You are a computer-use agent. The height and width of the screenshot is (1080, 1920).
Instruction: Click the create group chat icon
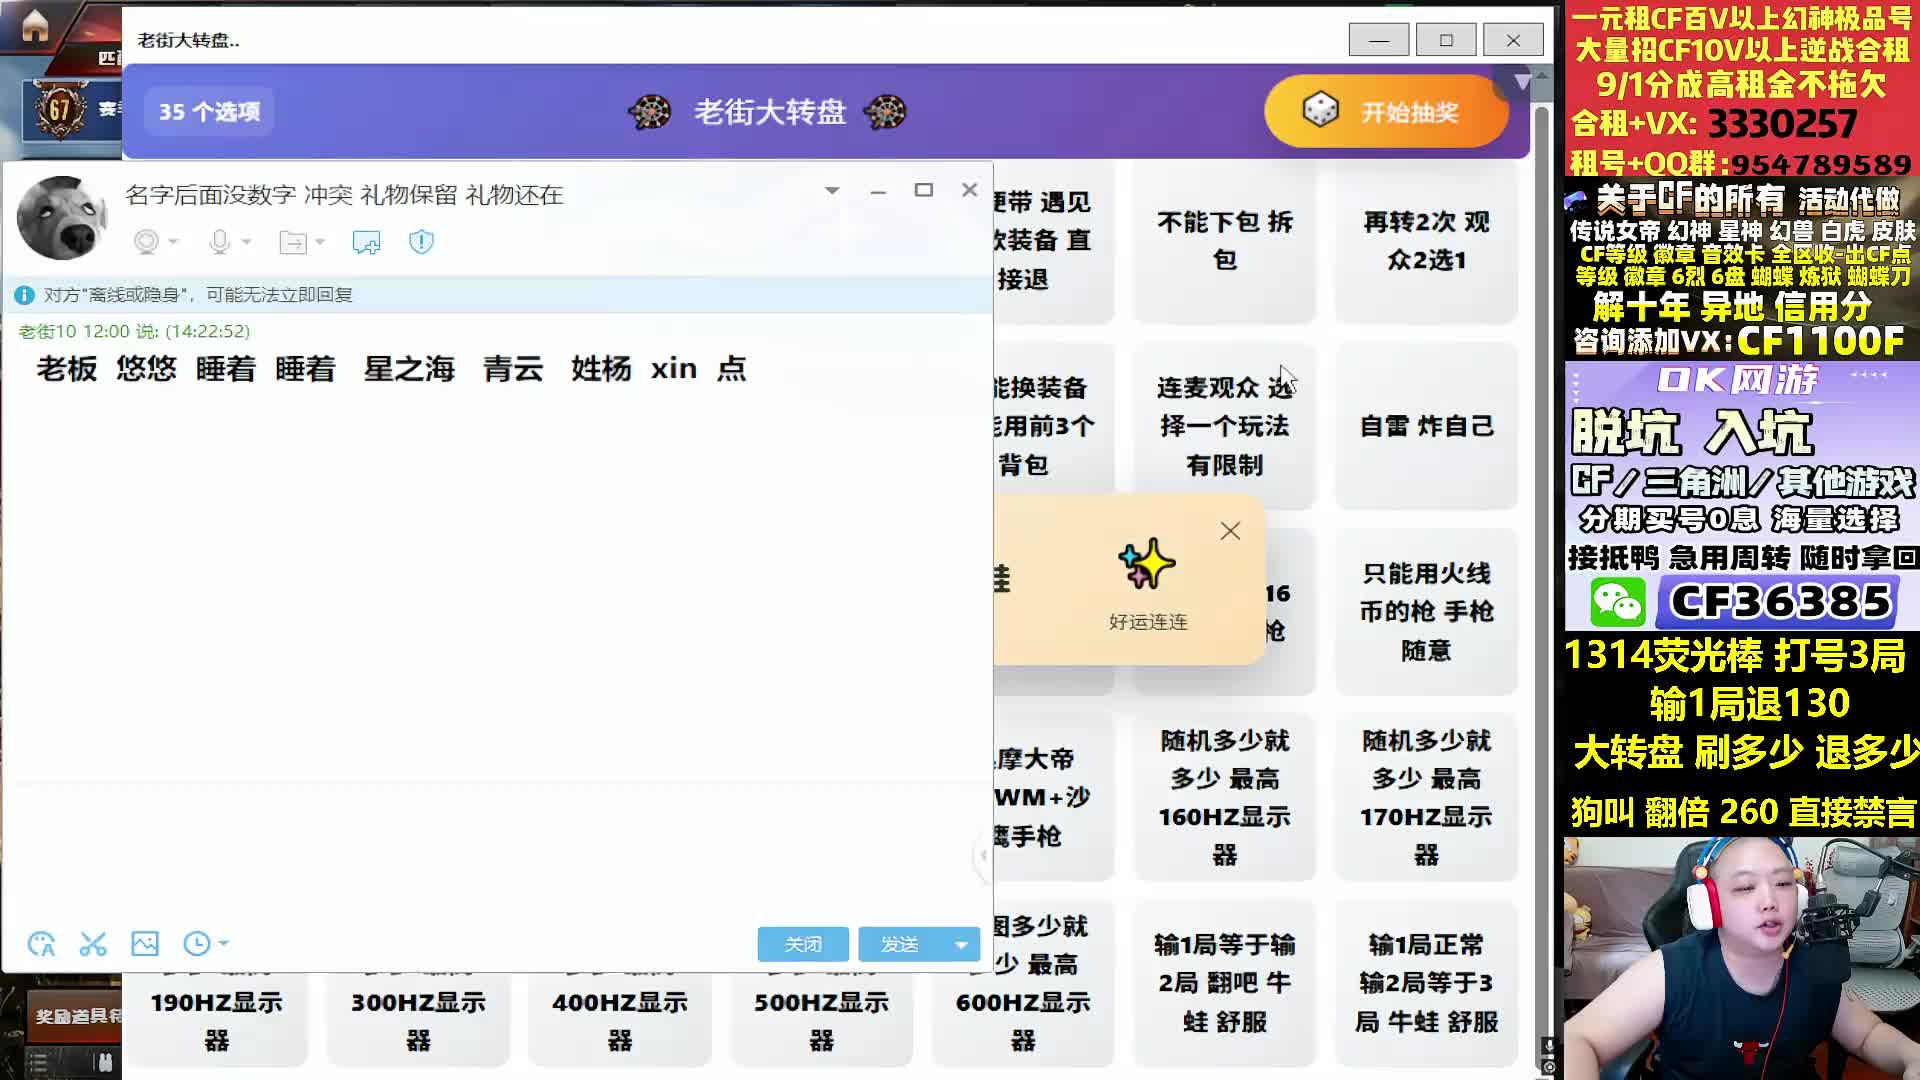coord(366,242)
